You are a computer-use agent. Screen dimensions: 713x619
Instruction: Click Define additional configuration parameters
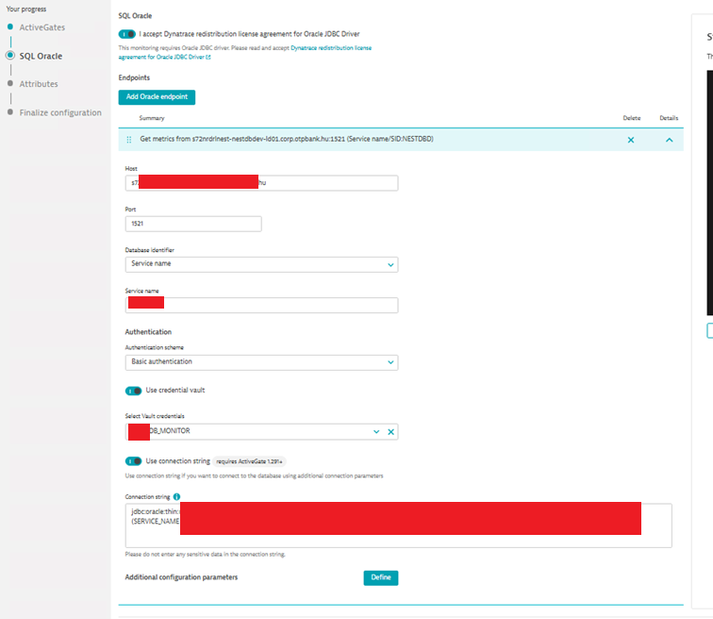click(x=381, y=578)
